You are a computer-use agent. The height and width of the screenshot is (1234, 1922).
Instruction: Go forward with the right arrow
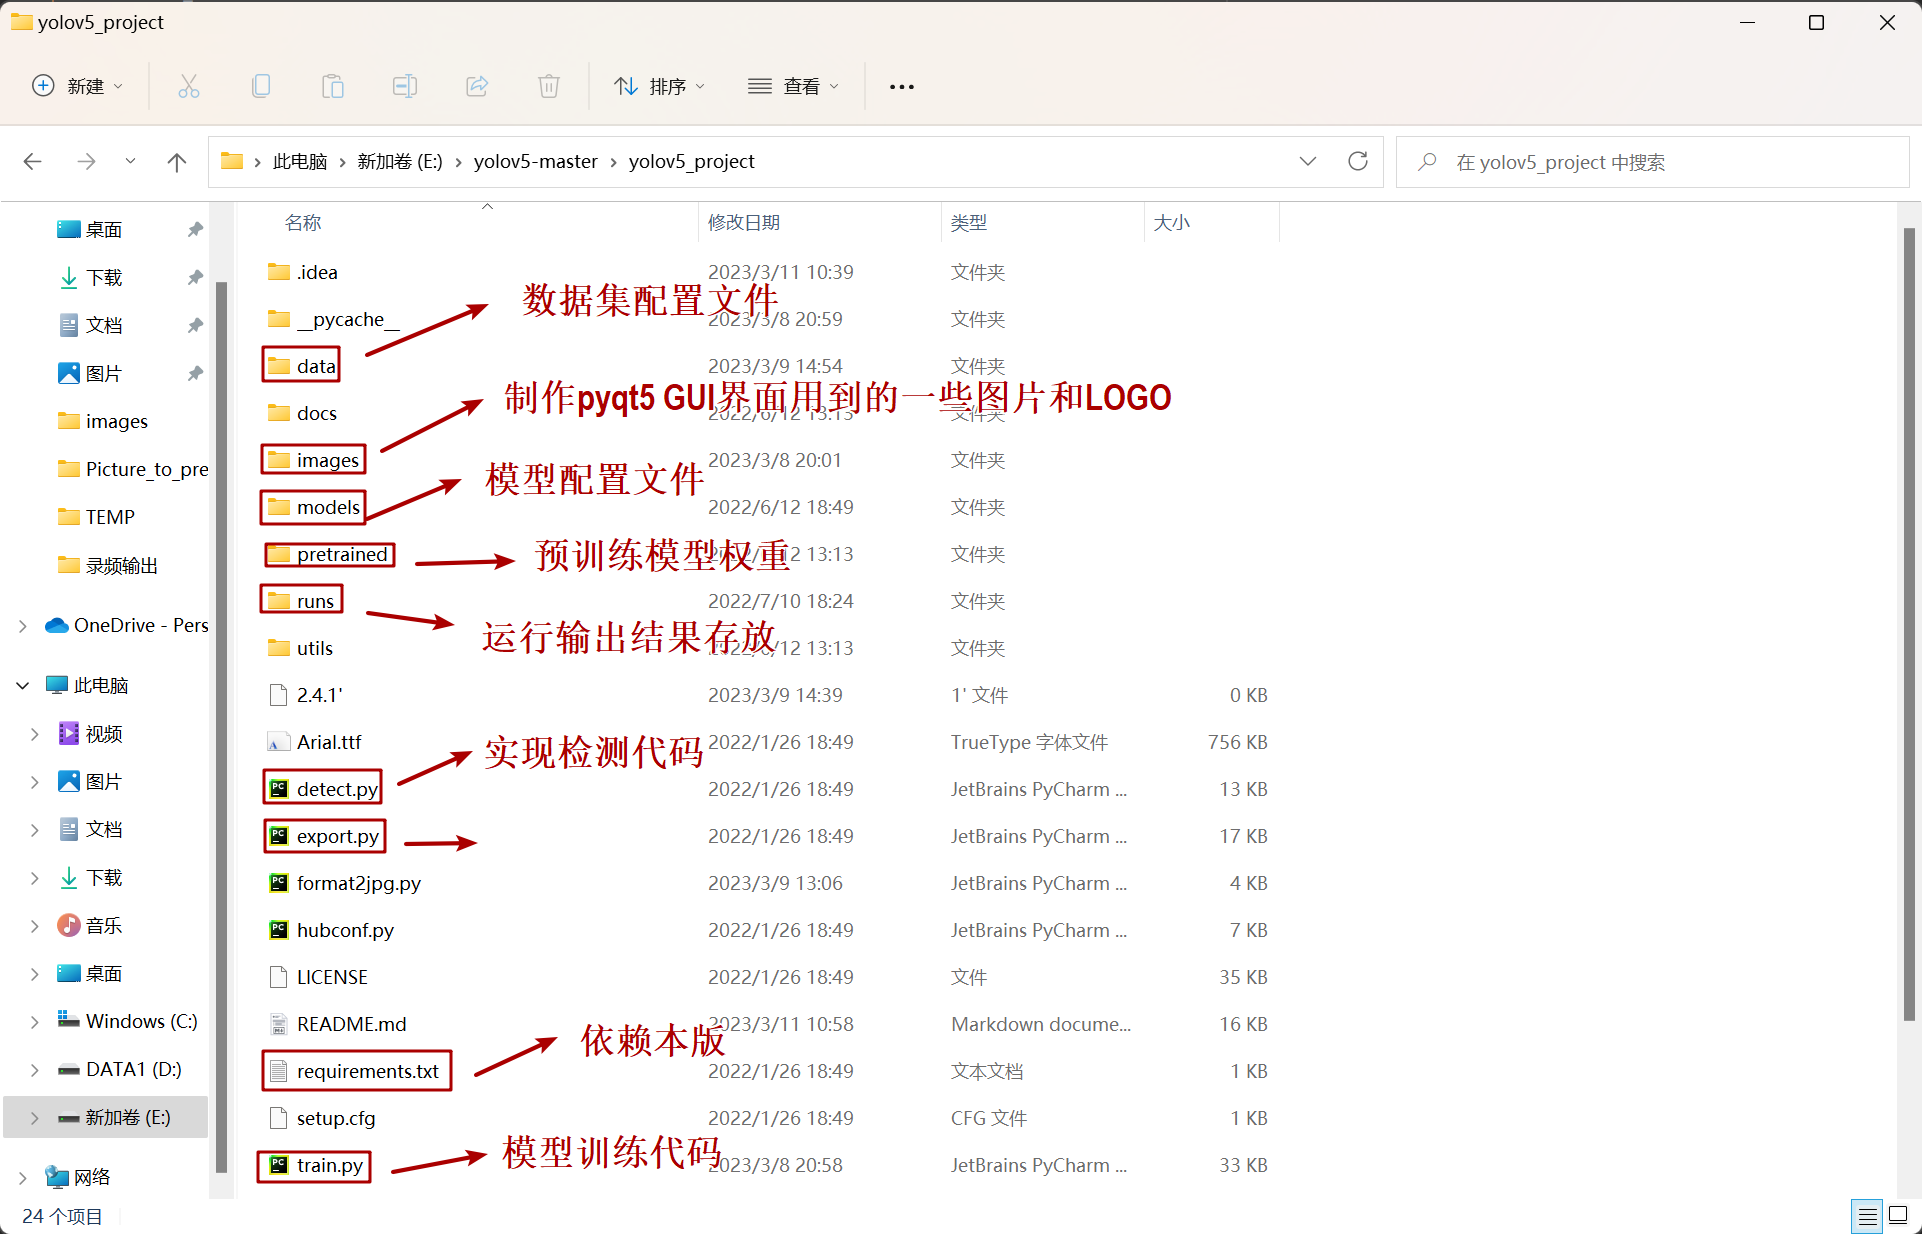87,161
